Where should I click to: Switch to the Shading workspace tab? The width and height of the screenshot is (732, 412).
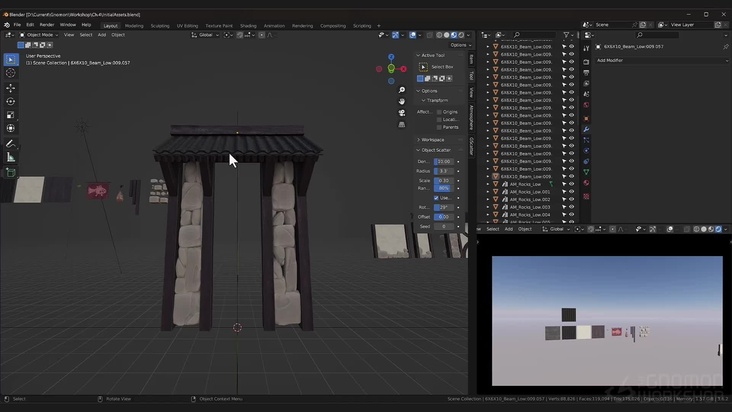tap(248, 26)
